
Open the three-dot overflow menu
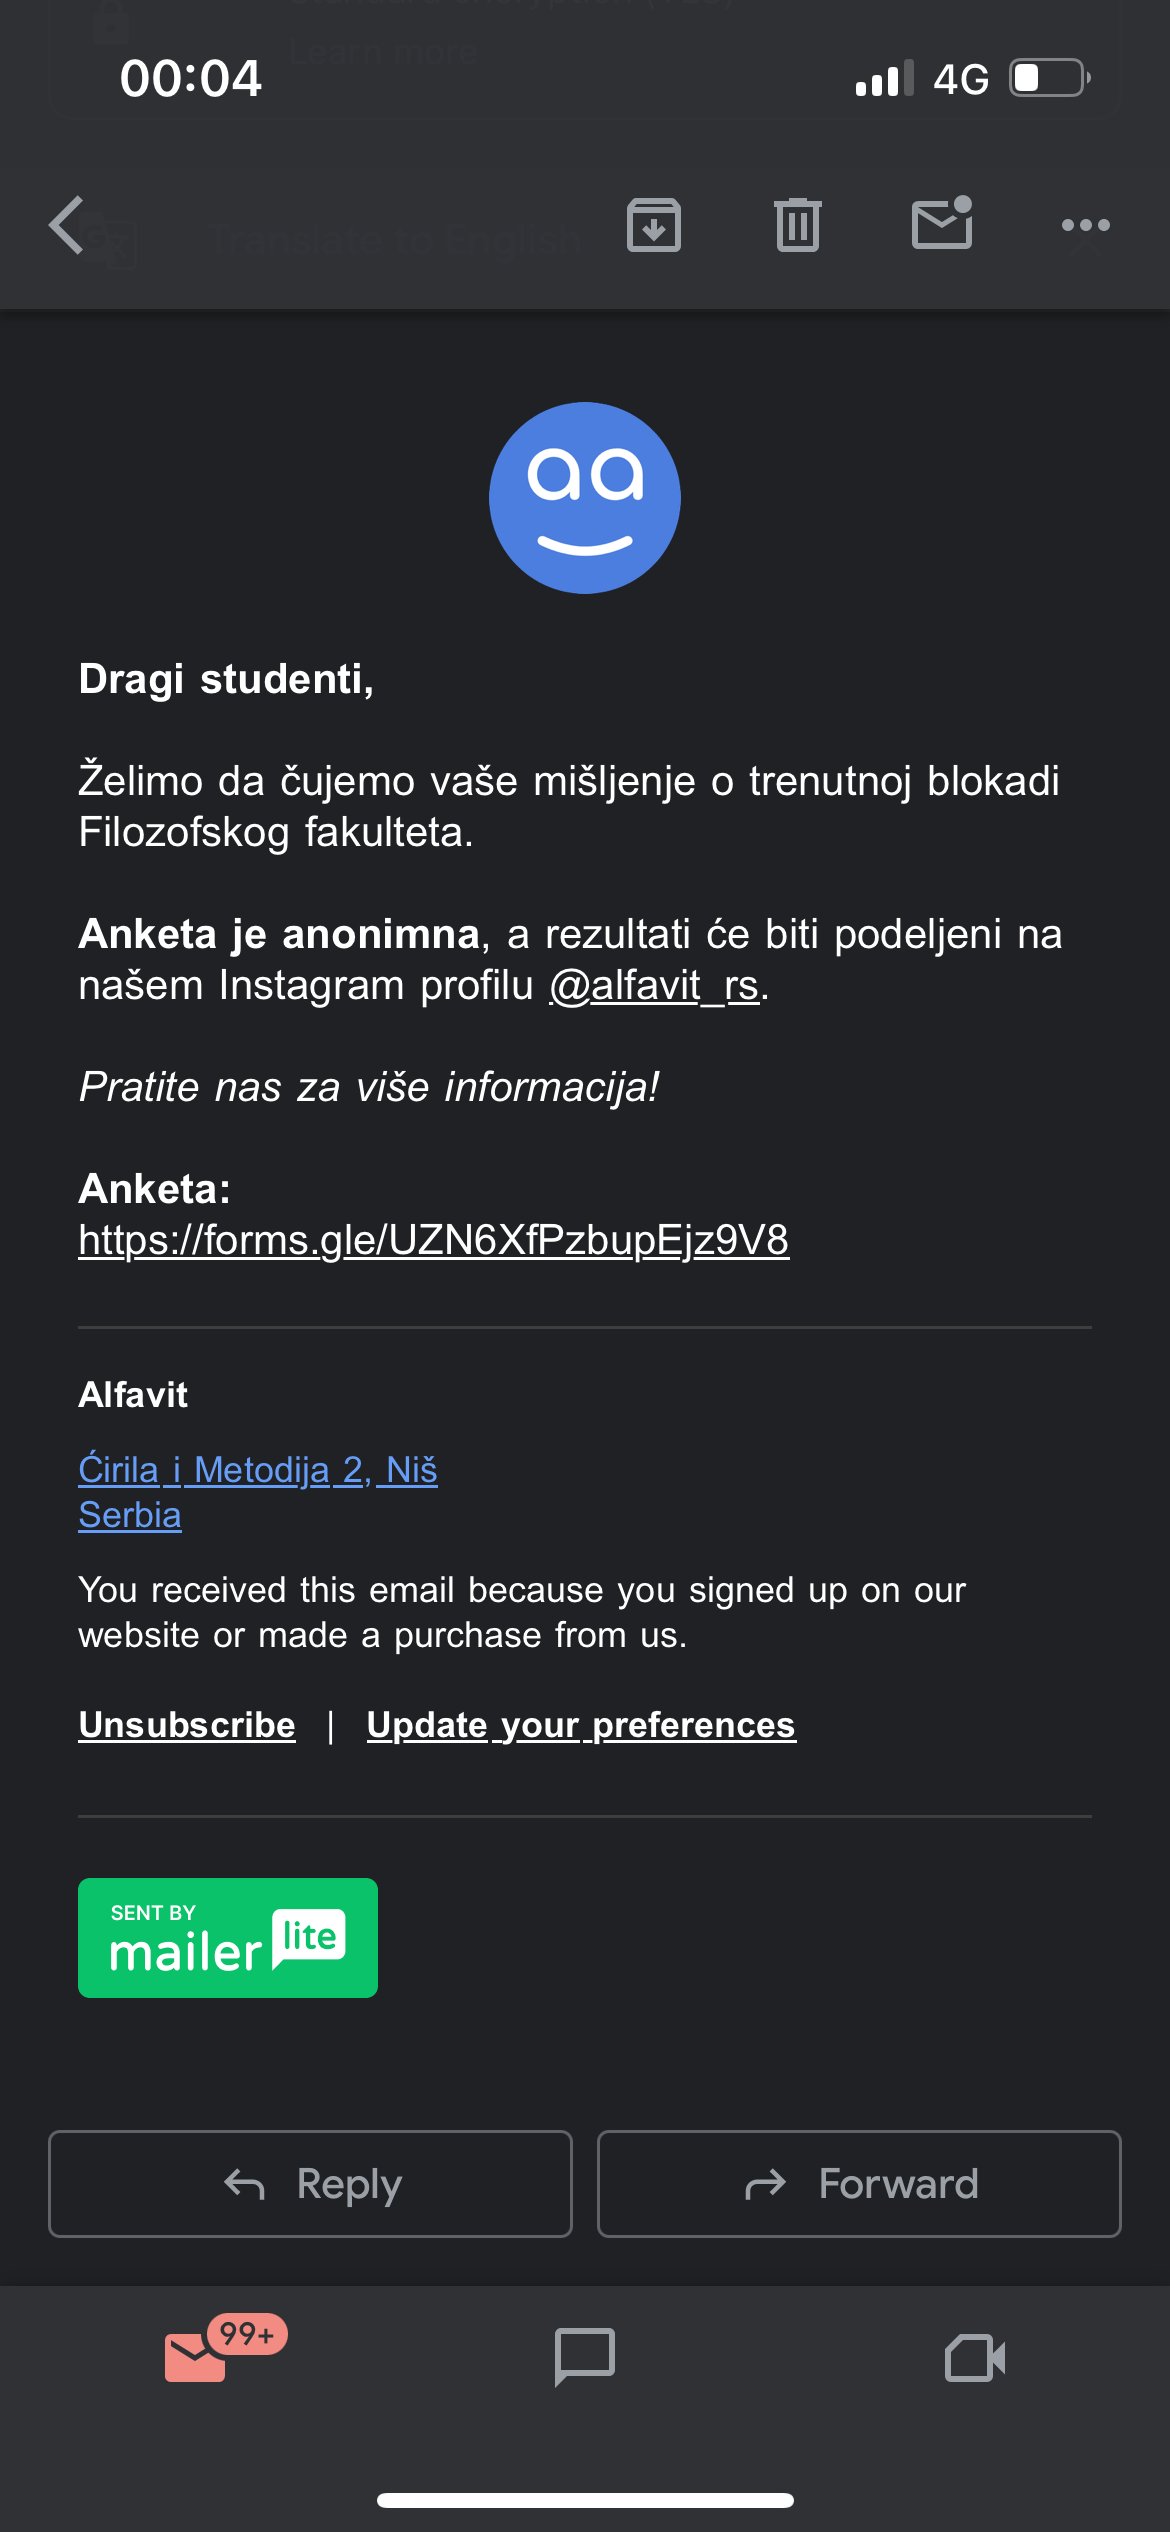point(1086,225)
